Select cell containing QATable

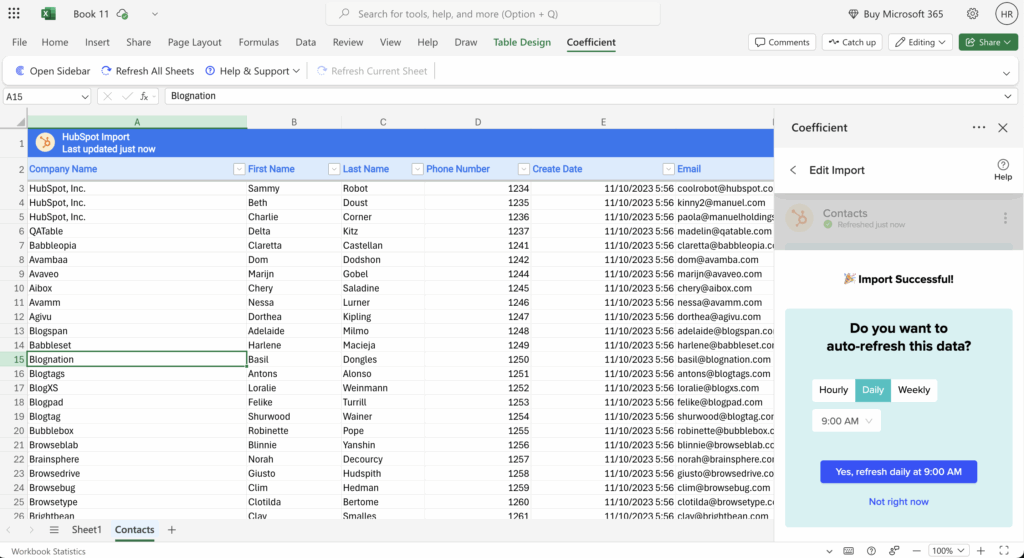pyautogui.click(x=136, y=231)
